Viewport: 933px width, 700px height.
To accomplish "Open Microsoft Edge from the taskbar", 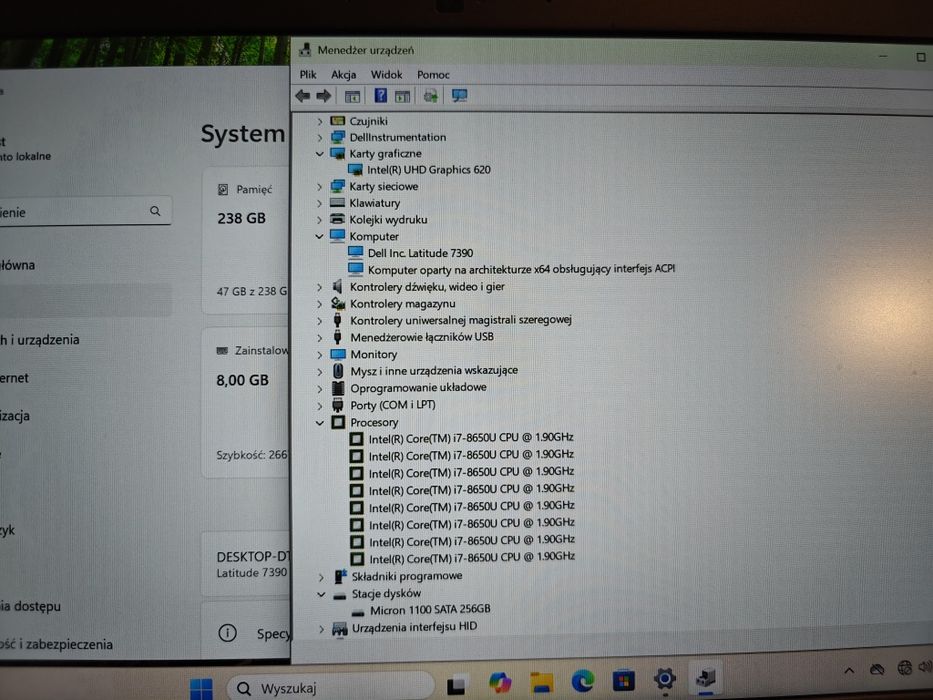I will [x=583, y=680].
